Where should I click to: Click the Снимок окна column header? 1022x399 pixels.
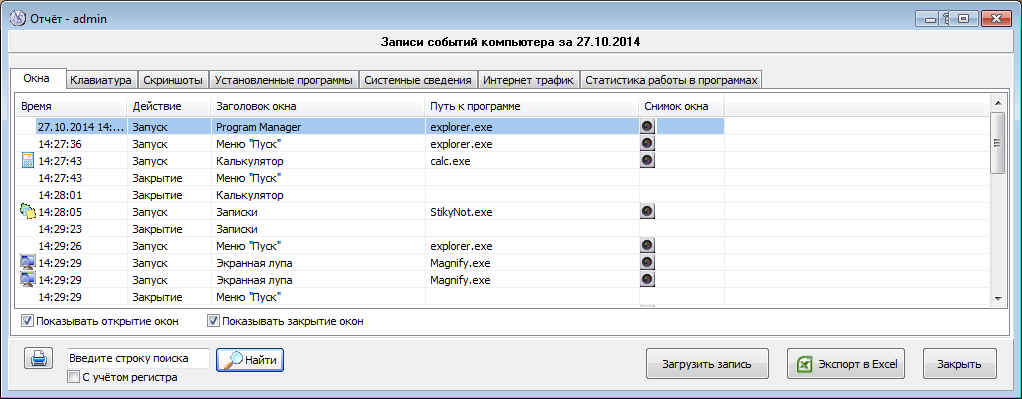coord(681,106)
